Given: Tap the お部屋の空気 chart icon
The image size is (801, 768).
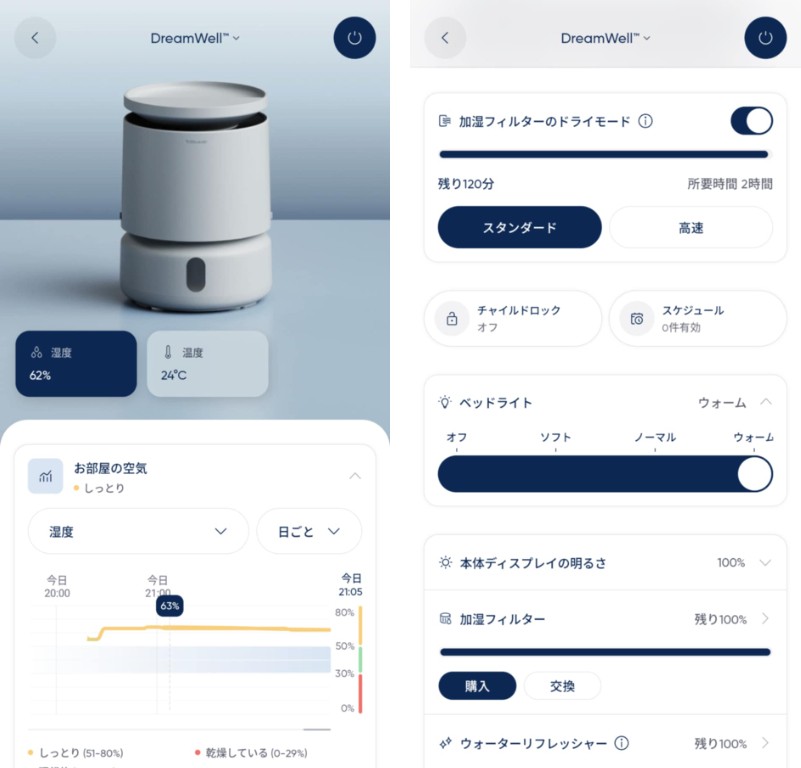Looking at the screenshot, I should [x=46, y=476].
